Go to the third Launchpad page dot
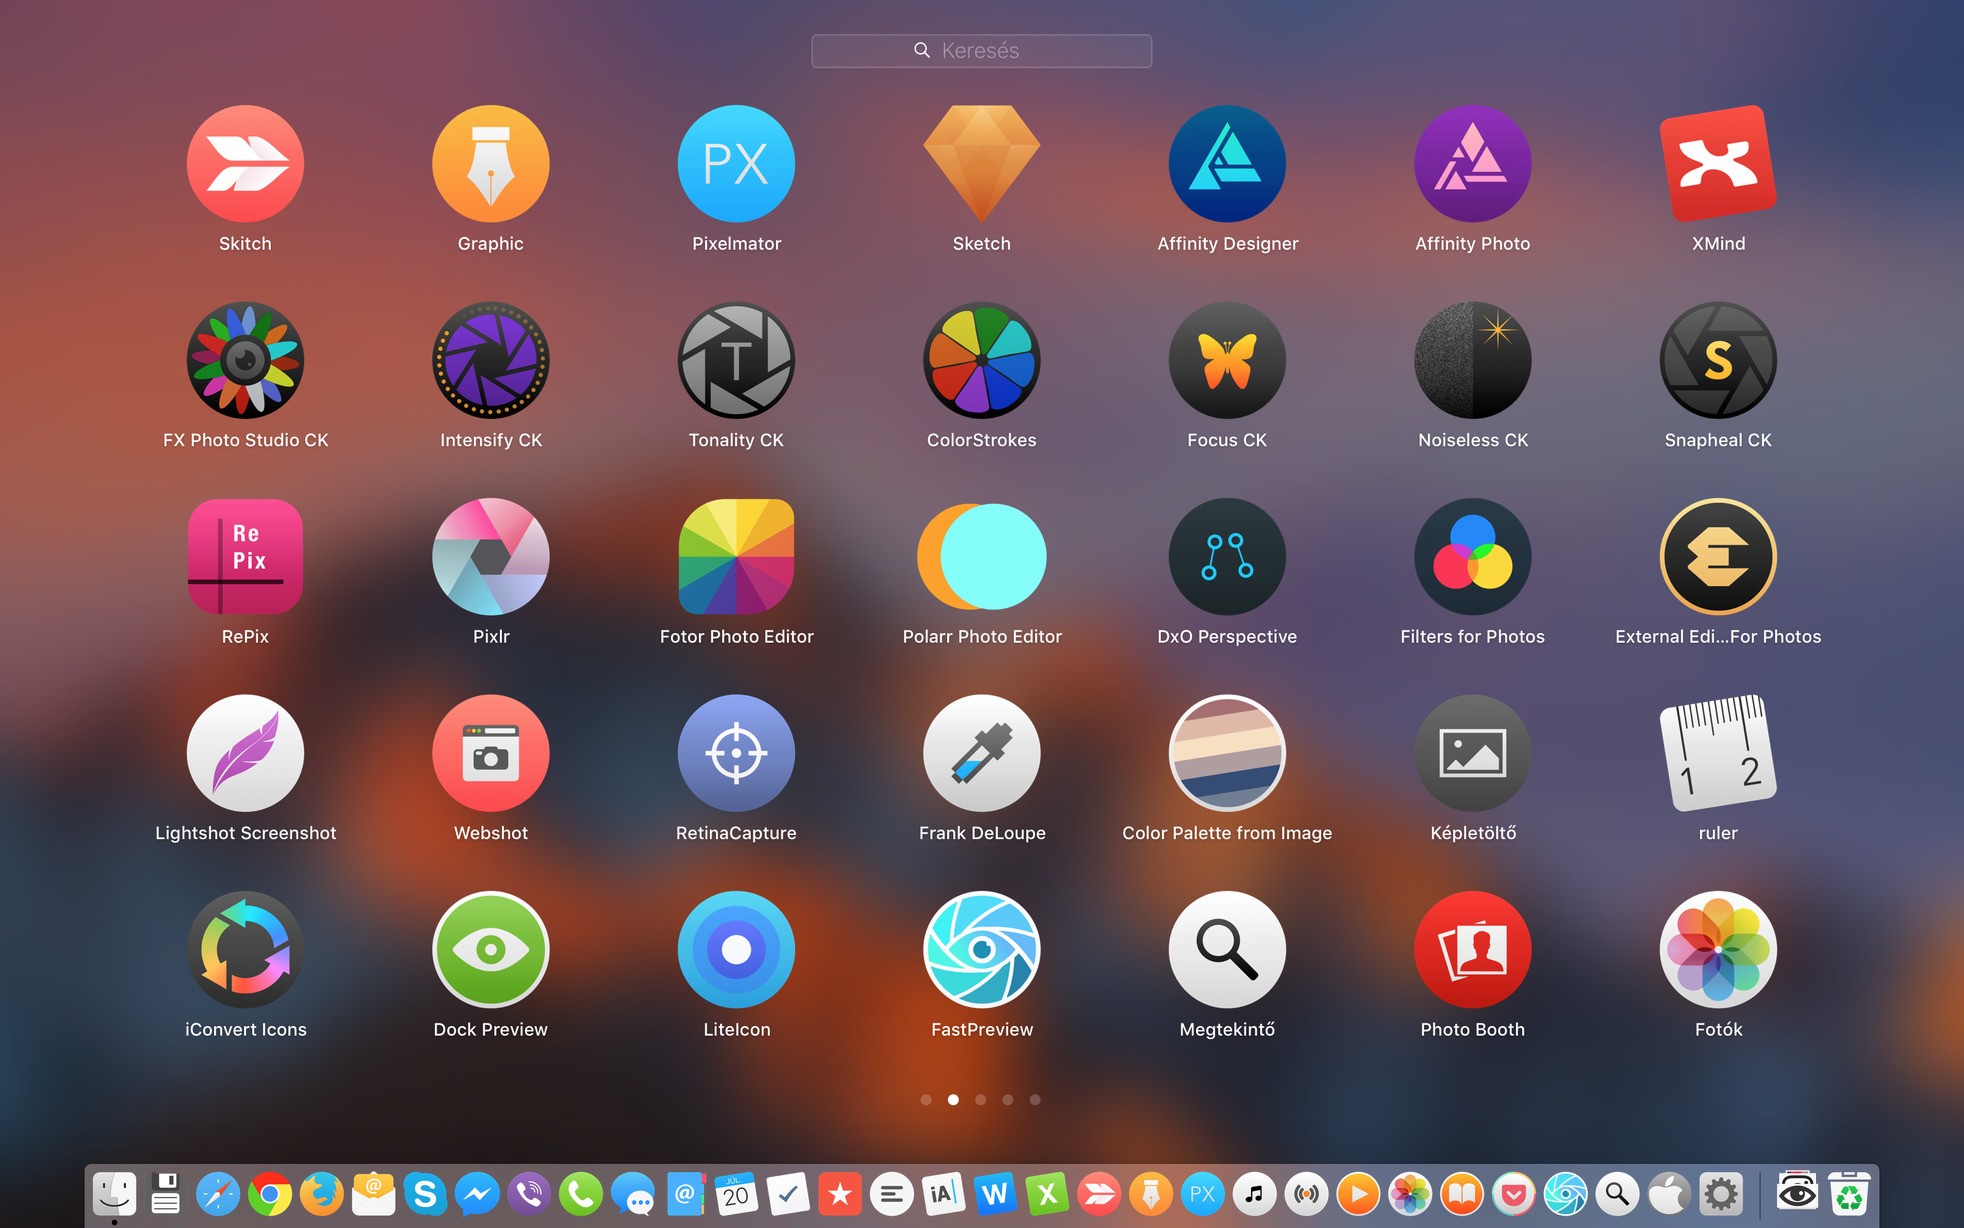 tap(981, 1100)
